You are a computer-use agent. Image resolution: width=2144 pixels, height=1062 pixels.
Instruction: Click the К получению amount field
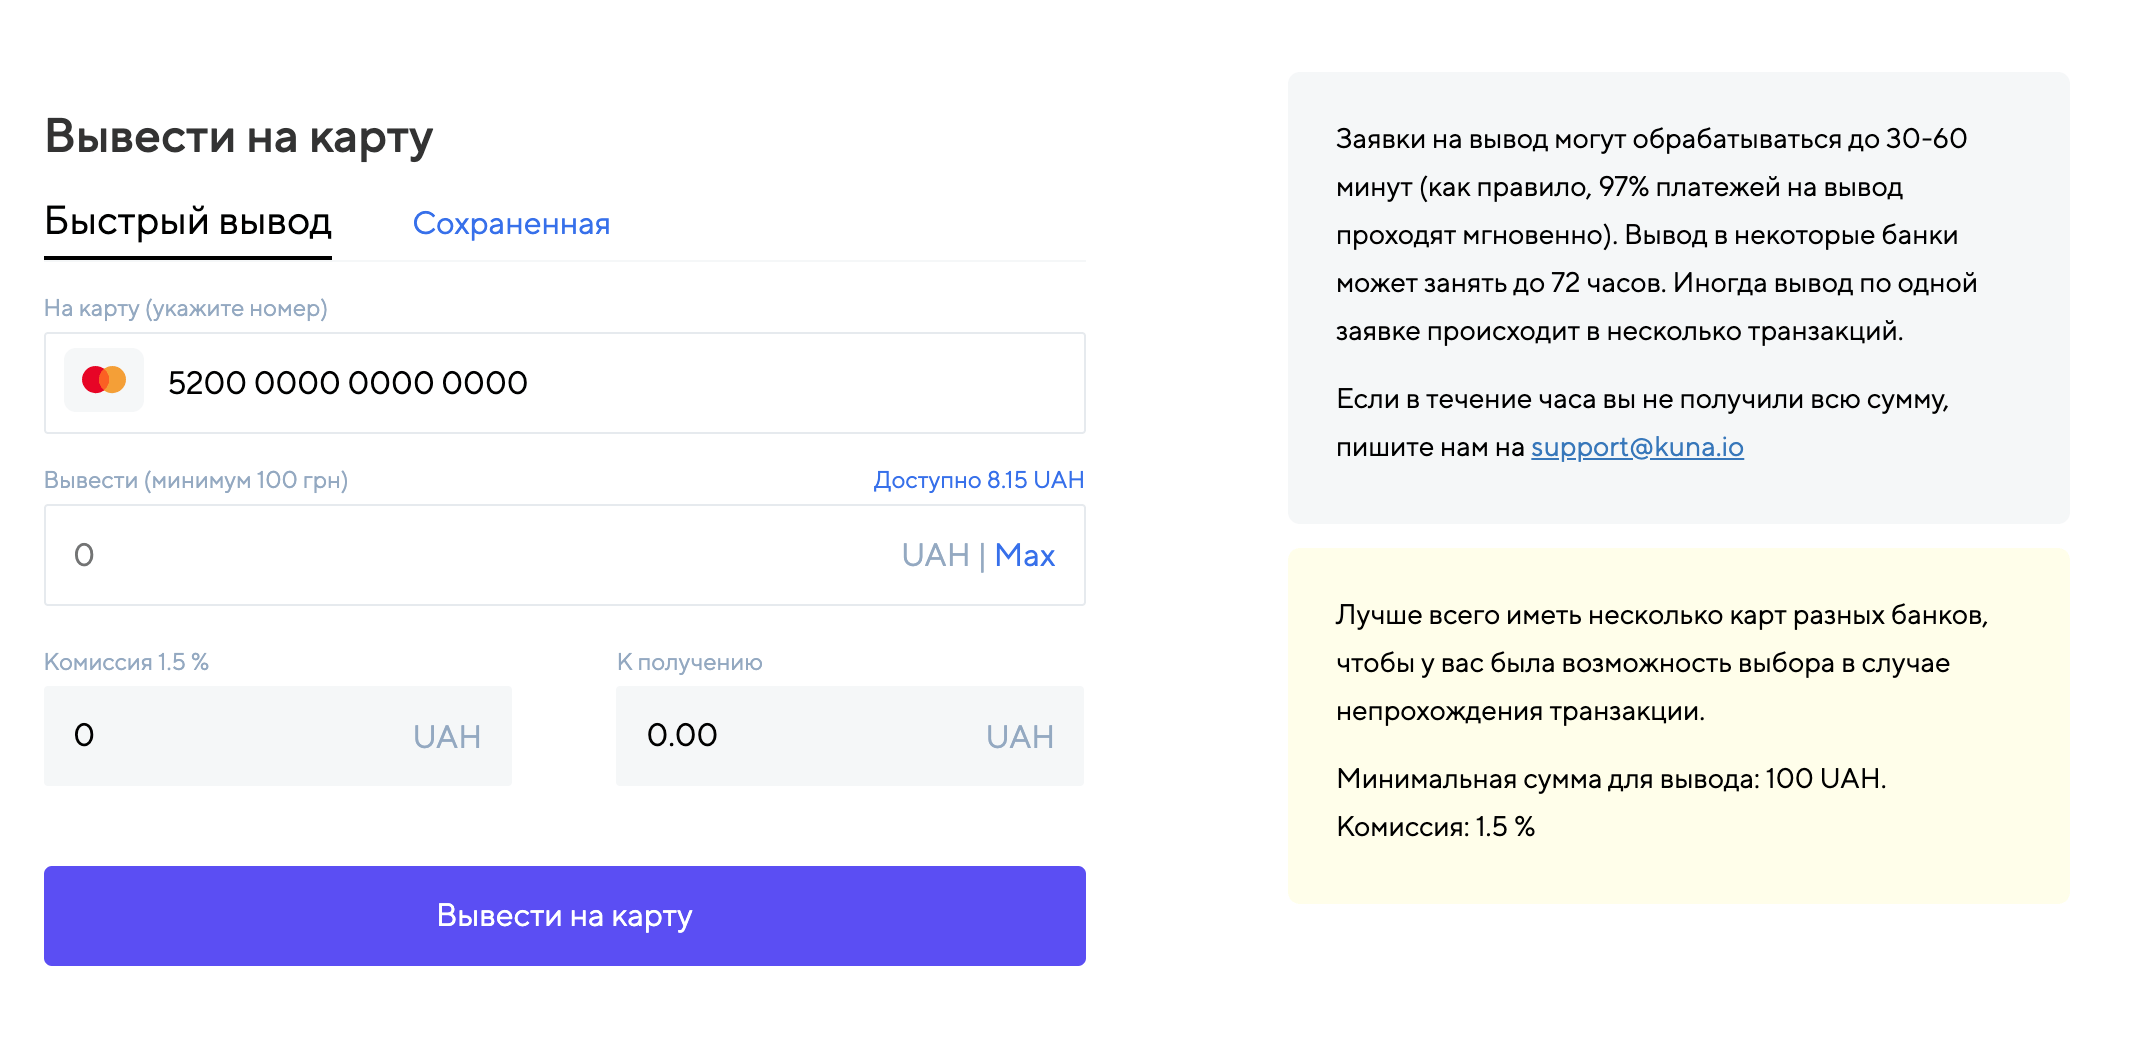800,736
